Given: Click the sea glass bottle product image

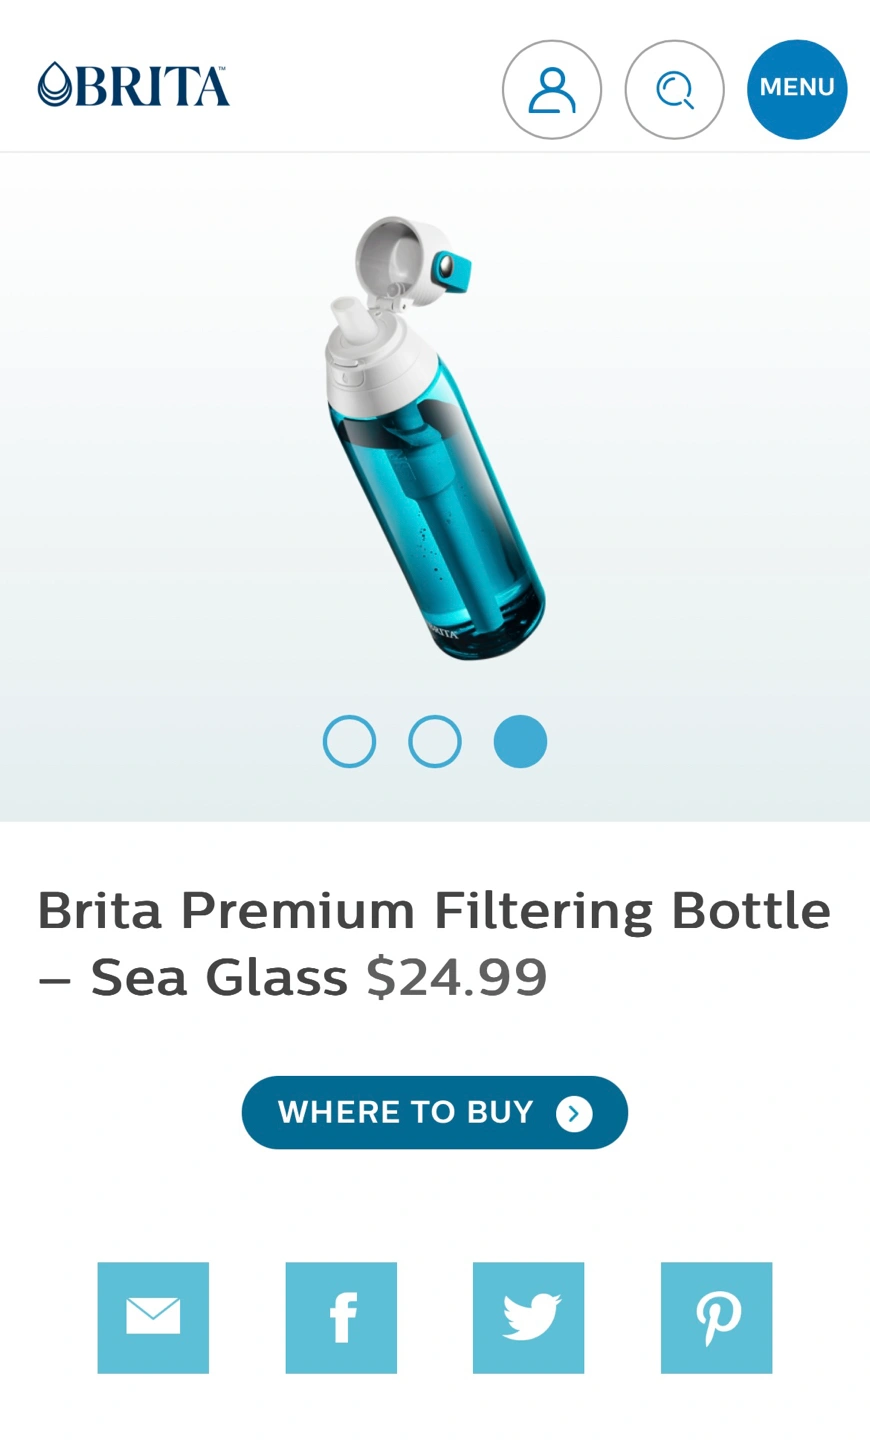Looking at the screenshot, I should click(x=436, y=437).
